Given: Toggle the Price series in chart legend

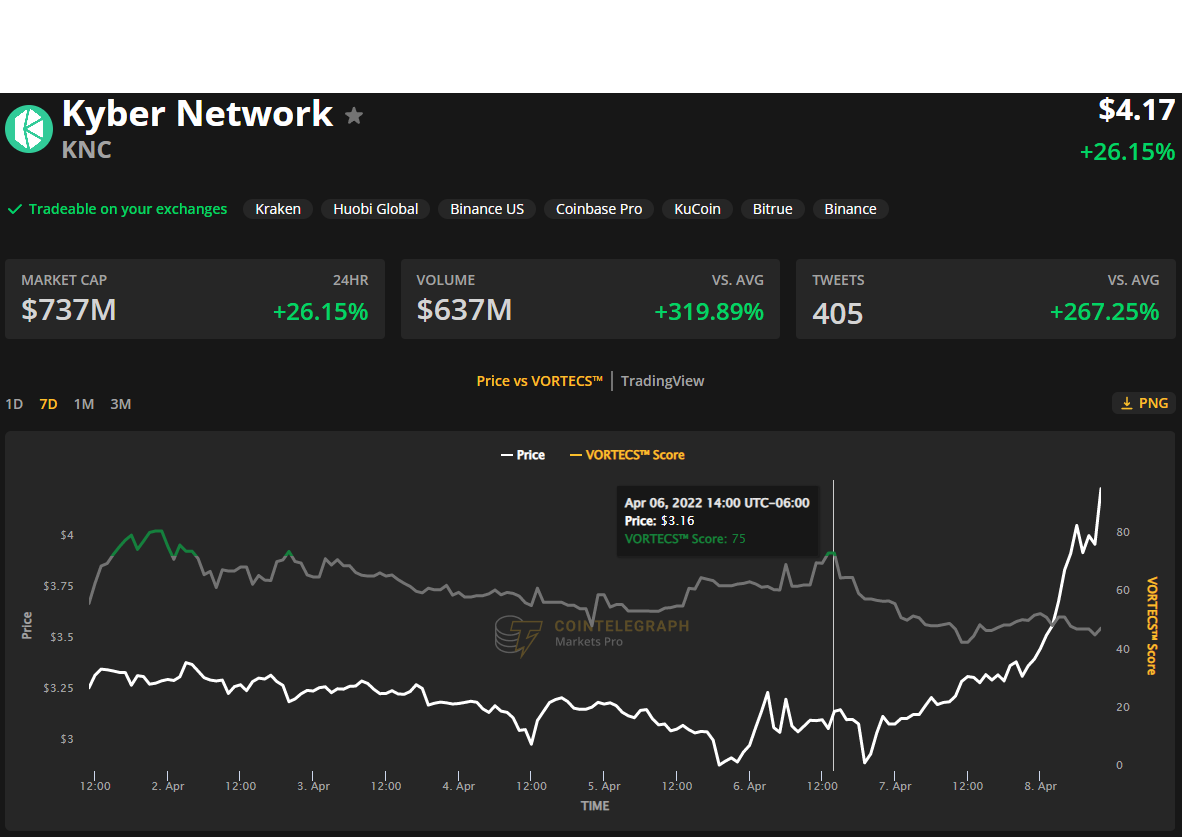Looking at the screenshot, I should (523, 455).
